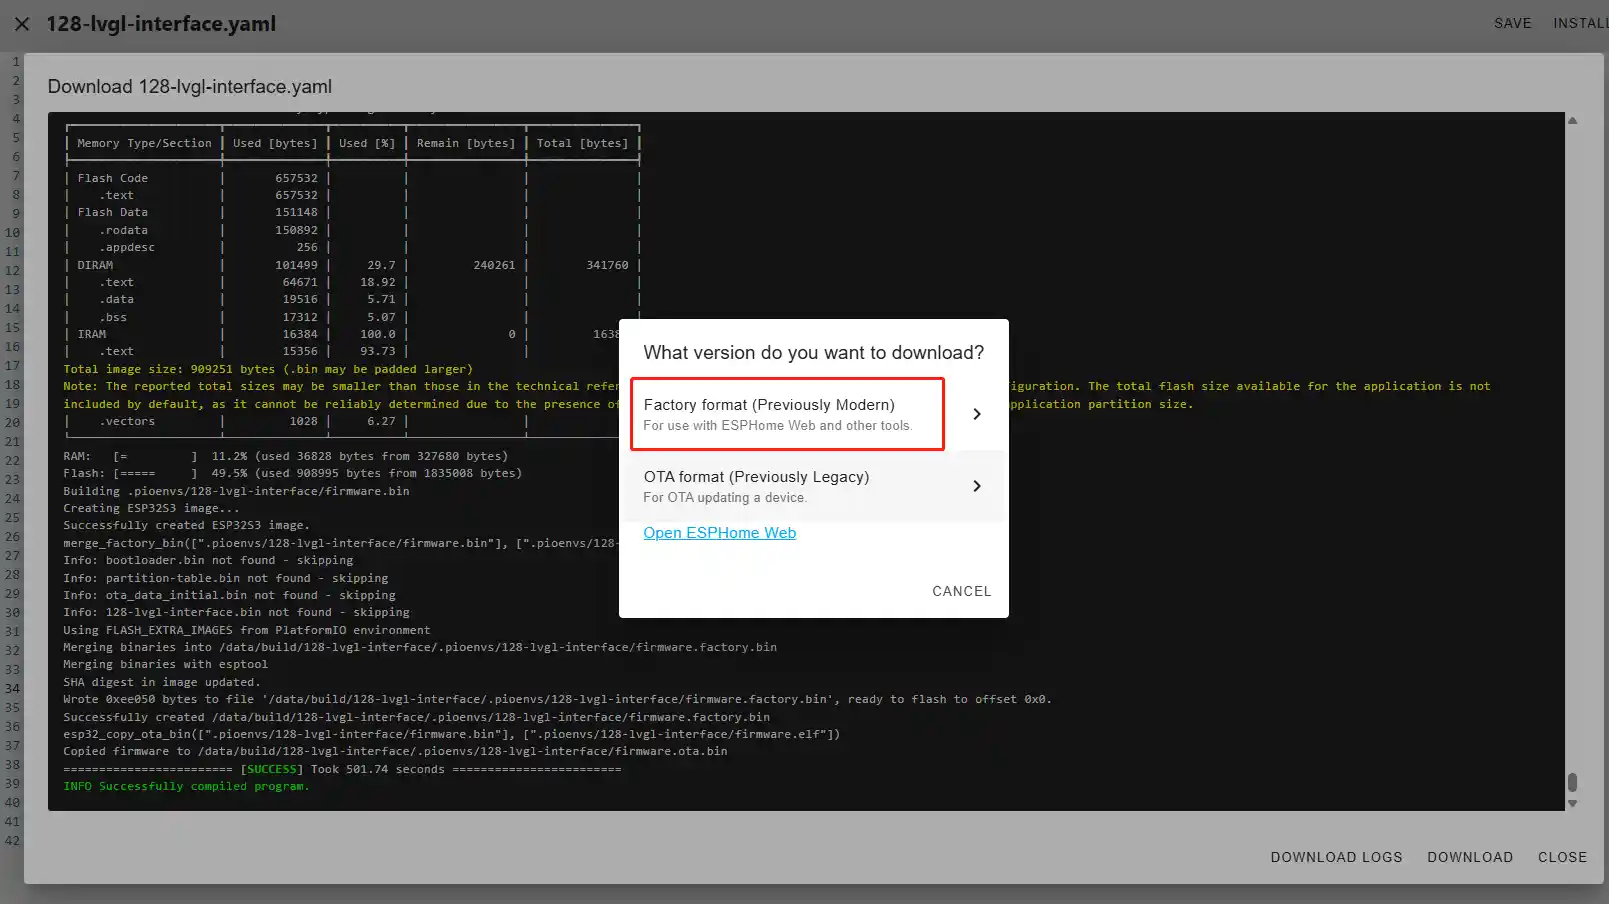Click the DOWNLOAD LOGS button
Screen dimensions: 1609x904
(x=1336, y=857)
